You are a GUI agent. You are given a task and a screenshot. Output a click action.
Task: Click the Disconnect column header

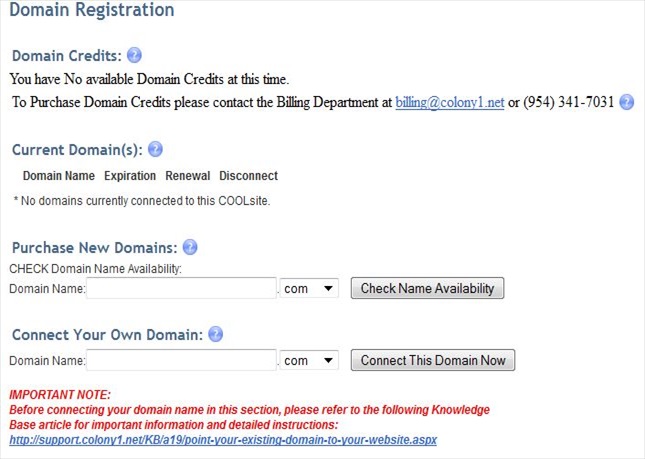tap(248, 176)
